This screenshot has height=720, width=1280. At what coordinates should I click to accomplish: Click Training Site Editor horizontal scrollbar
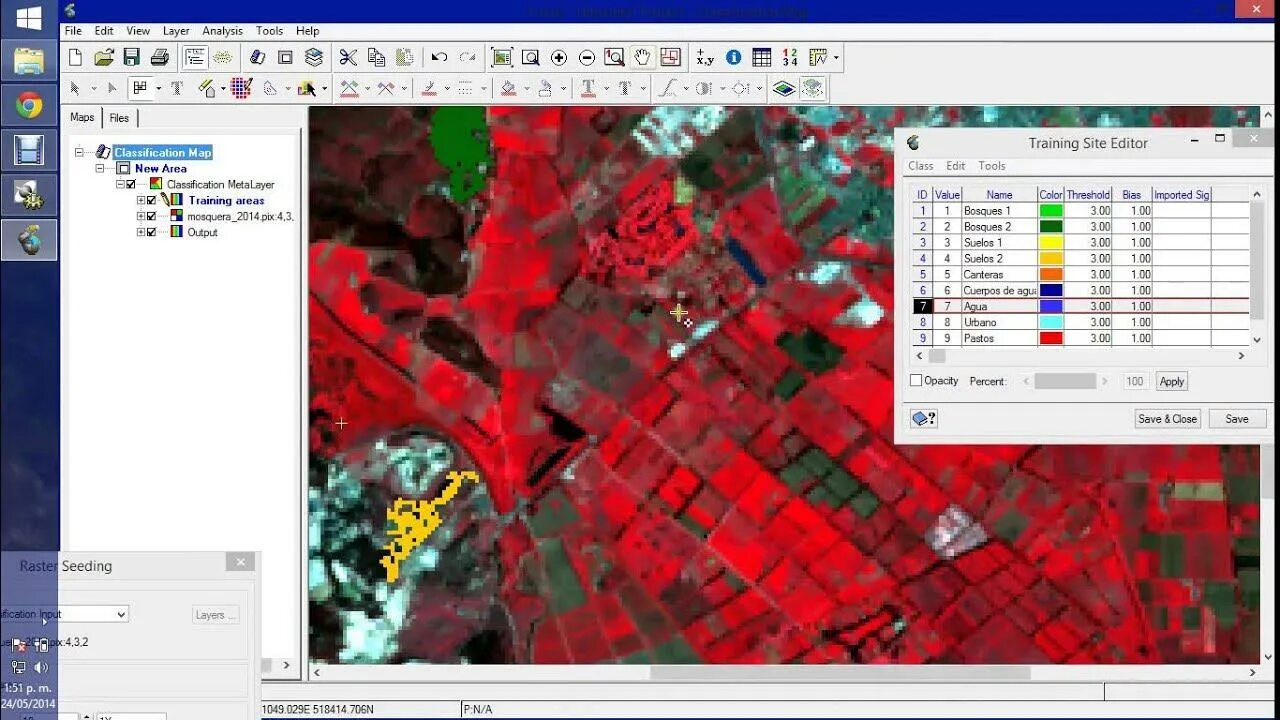point(1082,356)
